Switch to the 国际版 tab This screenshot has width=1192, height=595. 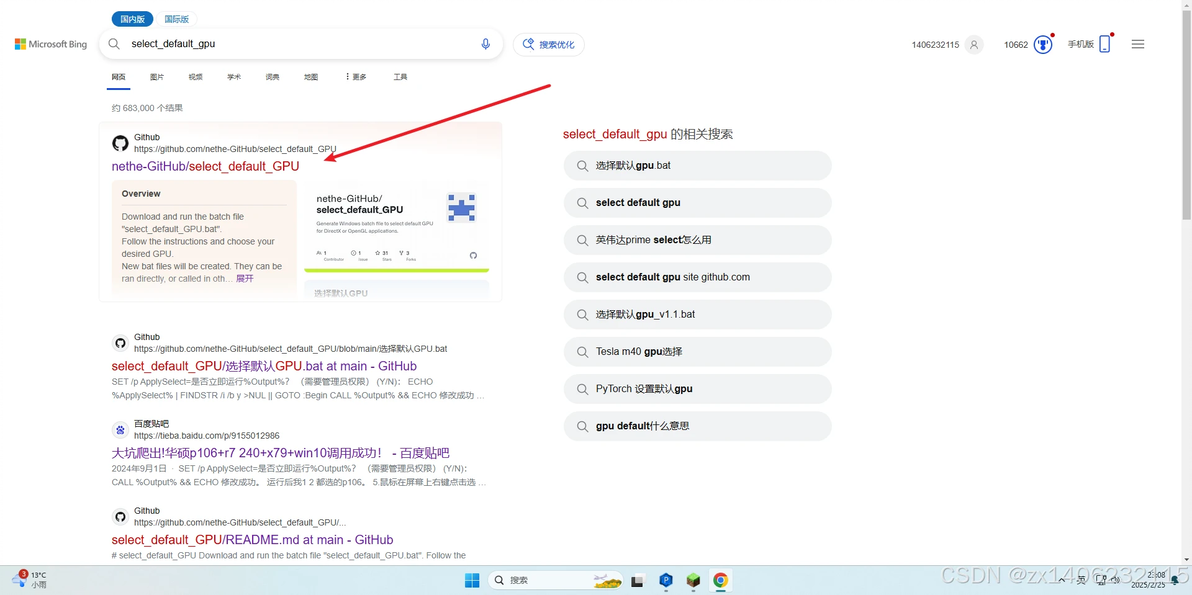(x=177, y=19)
